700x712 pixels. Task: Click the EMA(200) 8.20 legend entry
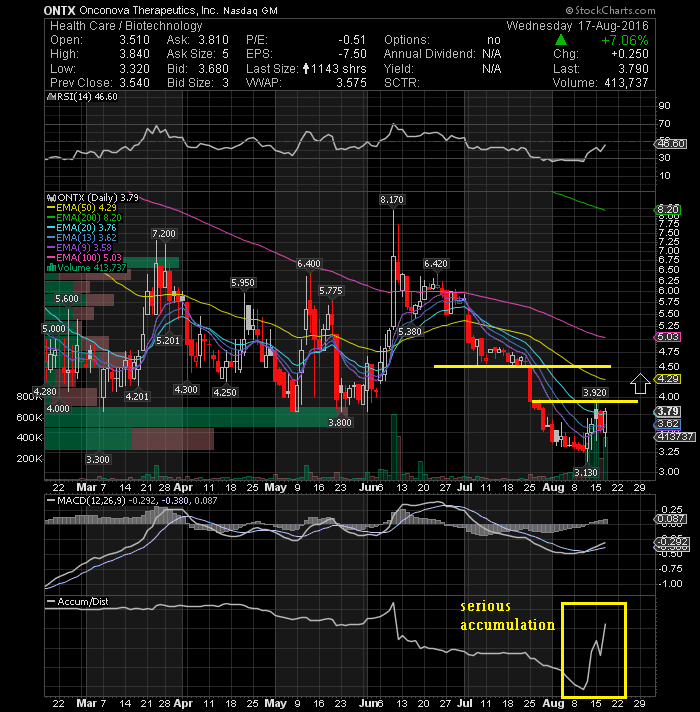84,218
